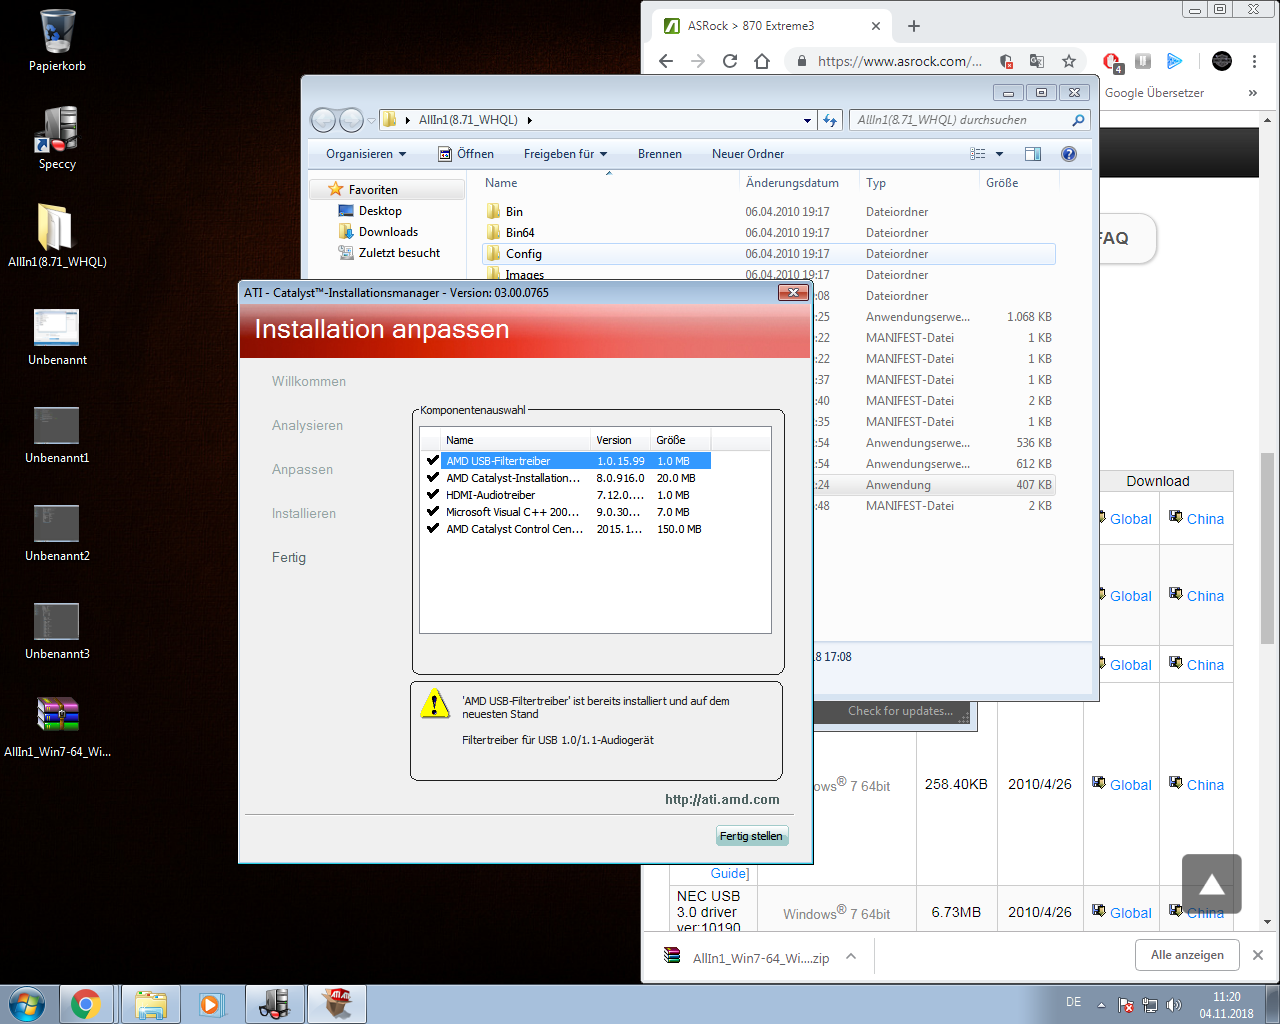
Task: Expand the Explorer address bar history dropdown
Action: [x=808, y=121]
